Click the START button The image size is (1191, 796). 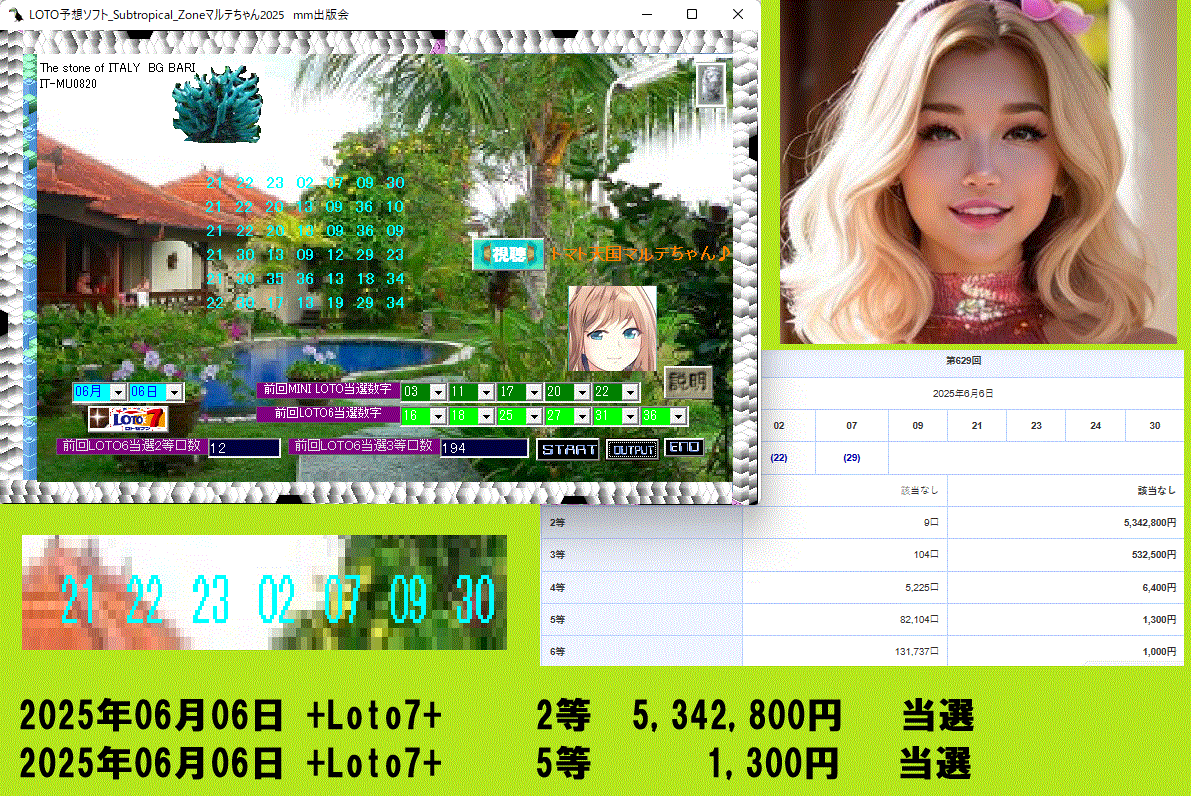click(x=568, y=450)
